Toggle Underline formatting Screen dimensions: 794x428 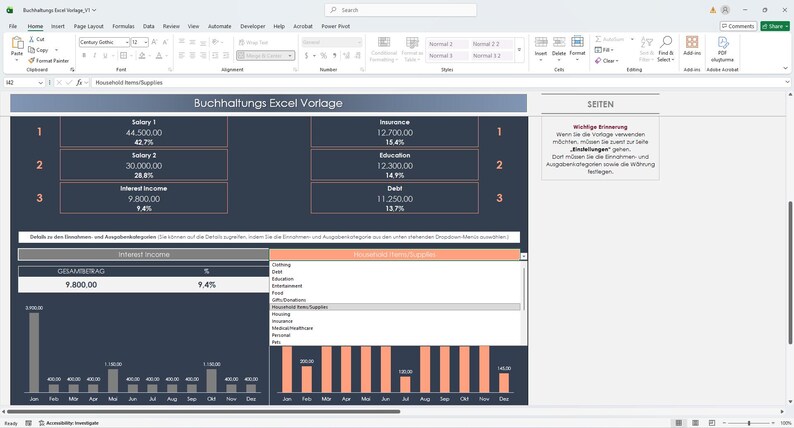(x=105, y=56)
